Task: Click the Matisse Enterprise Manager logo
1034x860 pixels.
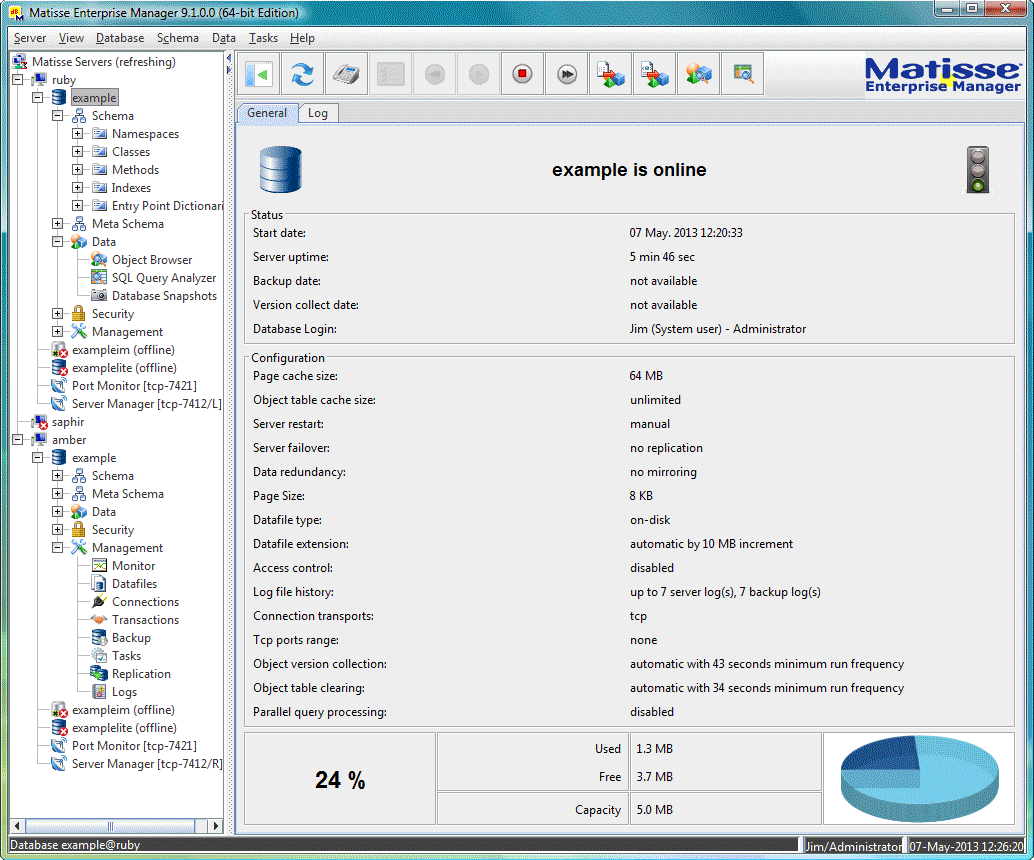Action: click(x=943, y=75)
